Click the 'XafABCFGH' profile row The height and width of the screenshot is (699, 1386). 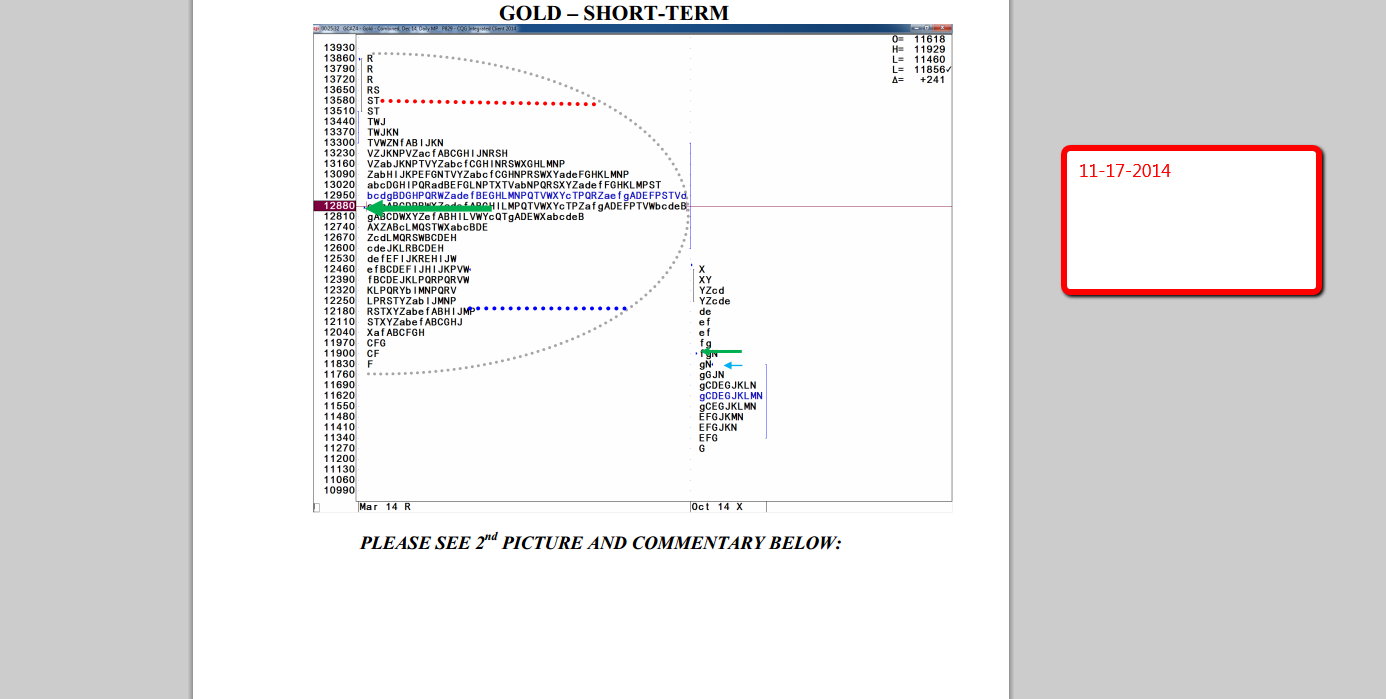click(395, 332)
